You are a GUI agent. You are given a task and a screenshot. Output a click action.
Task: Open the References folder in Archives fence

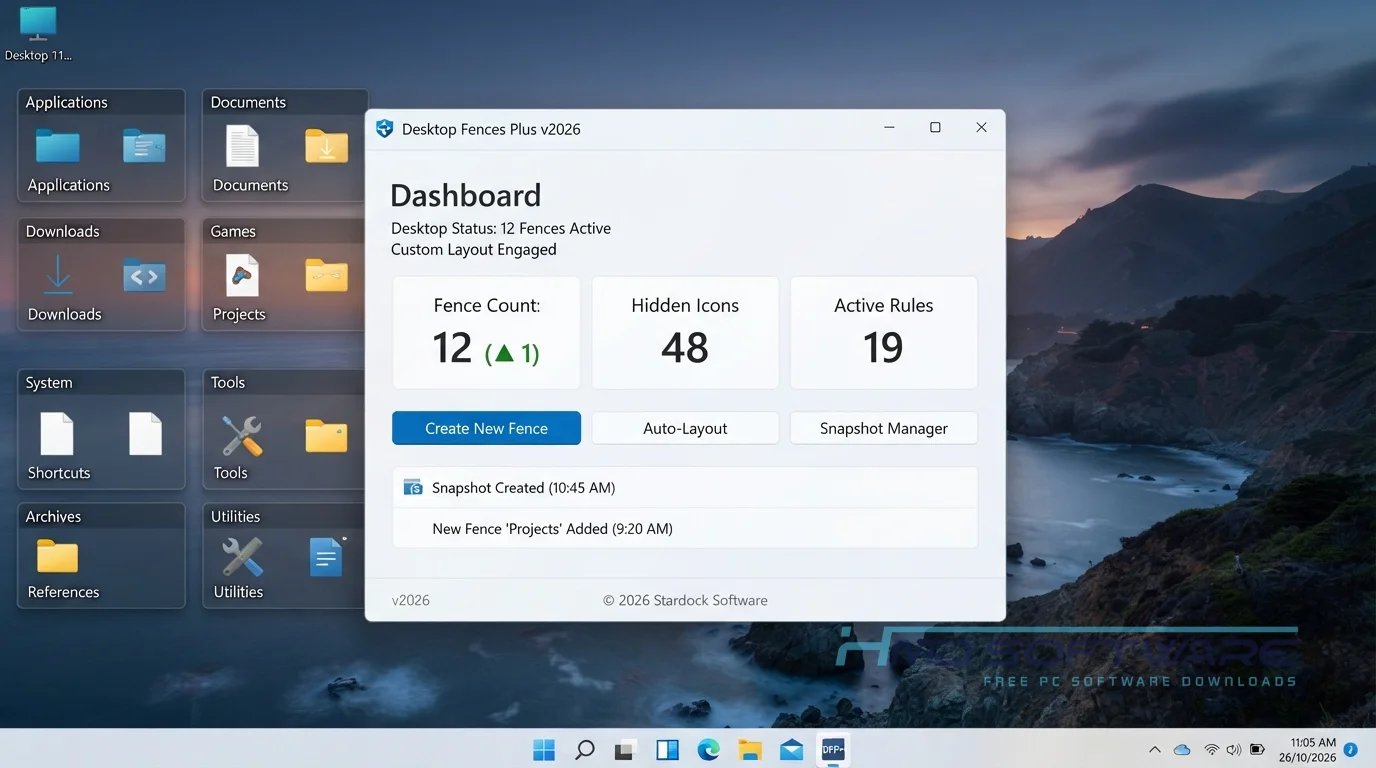click(57, 556)
